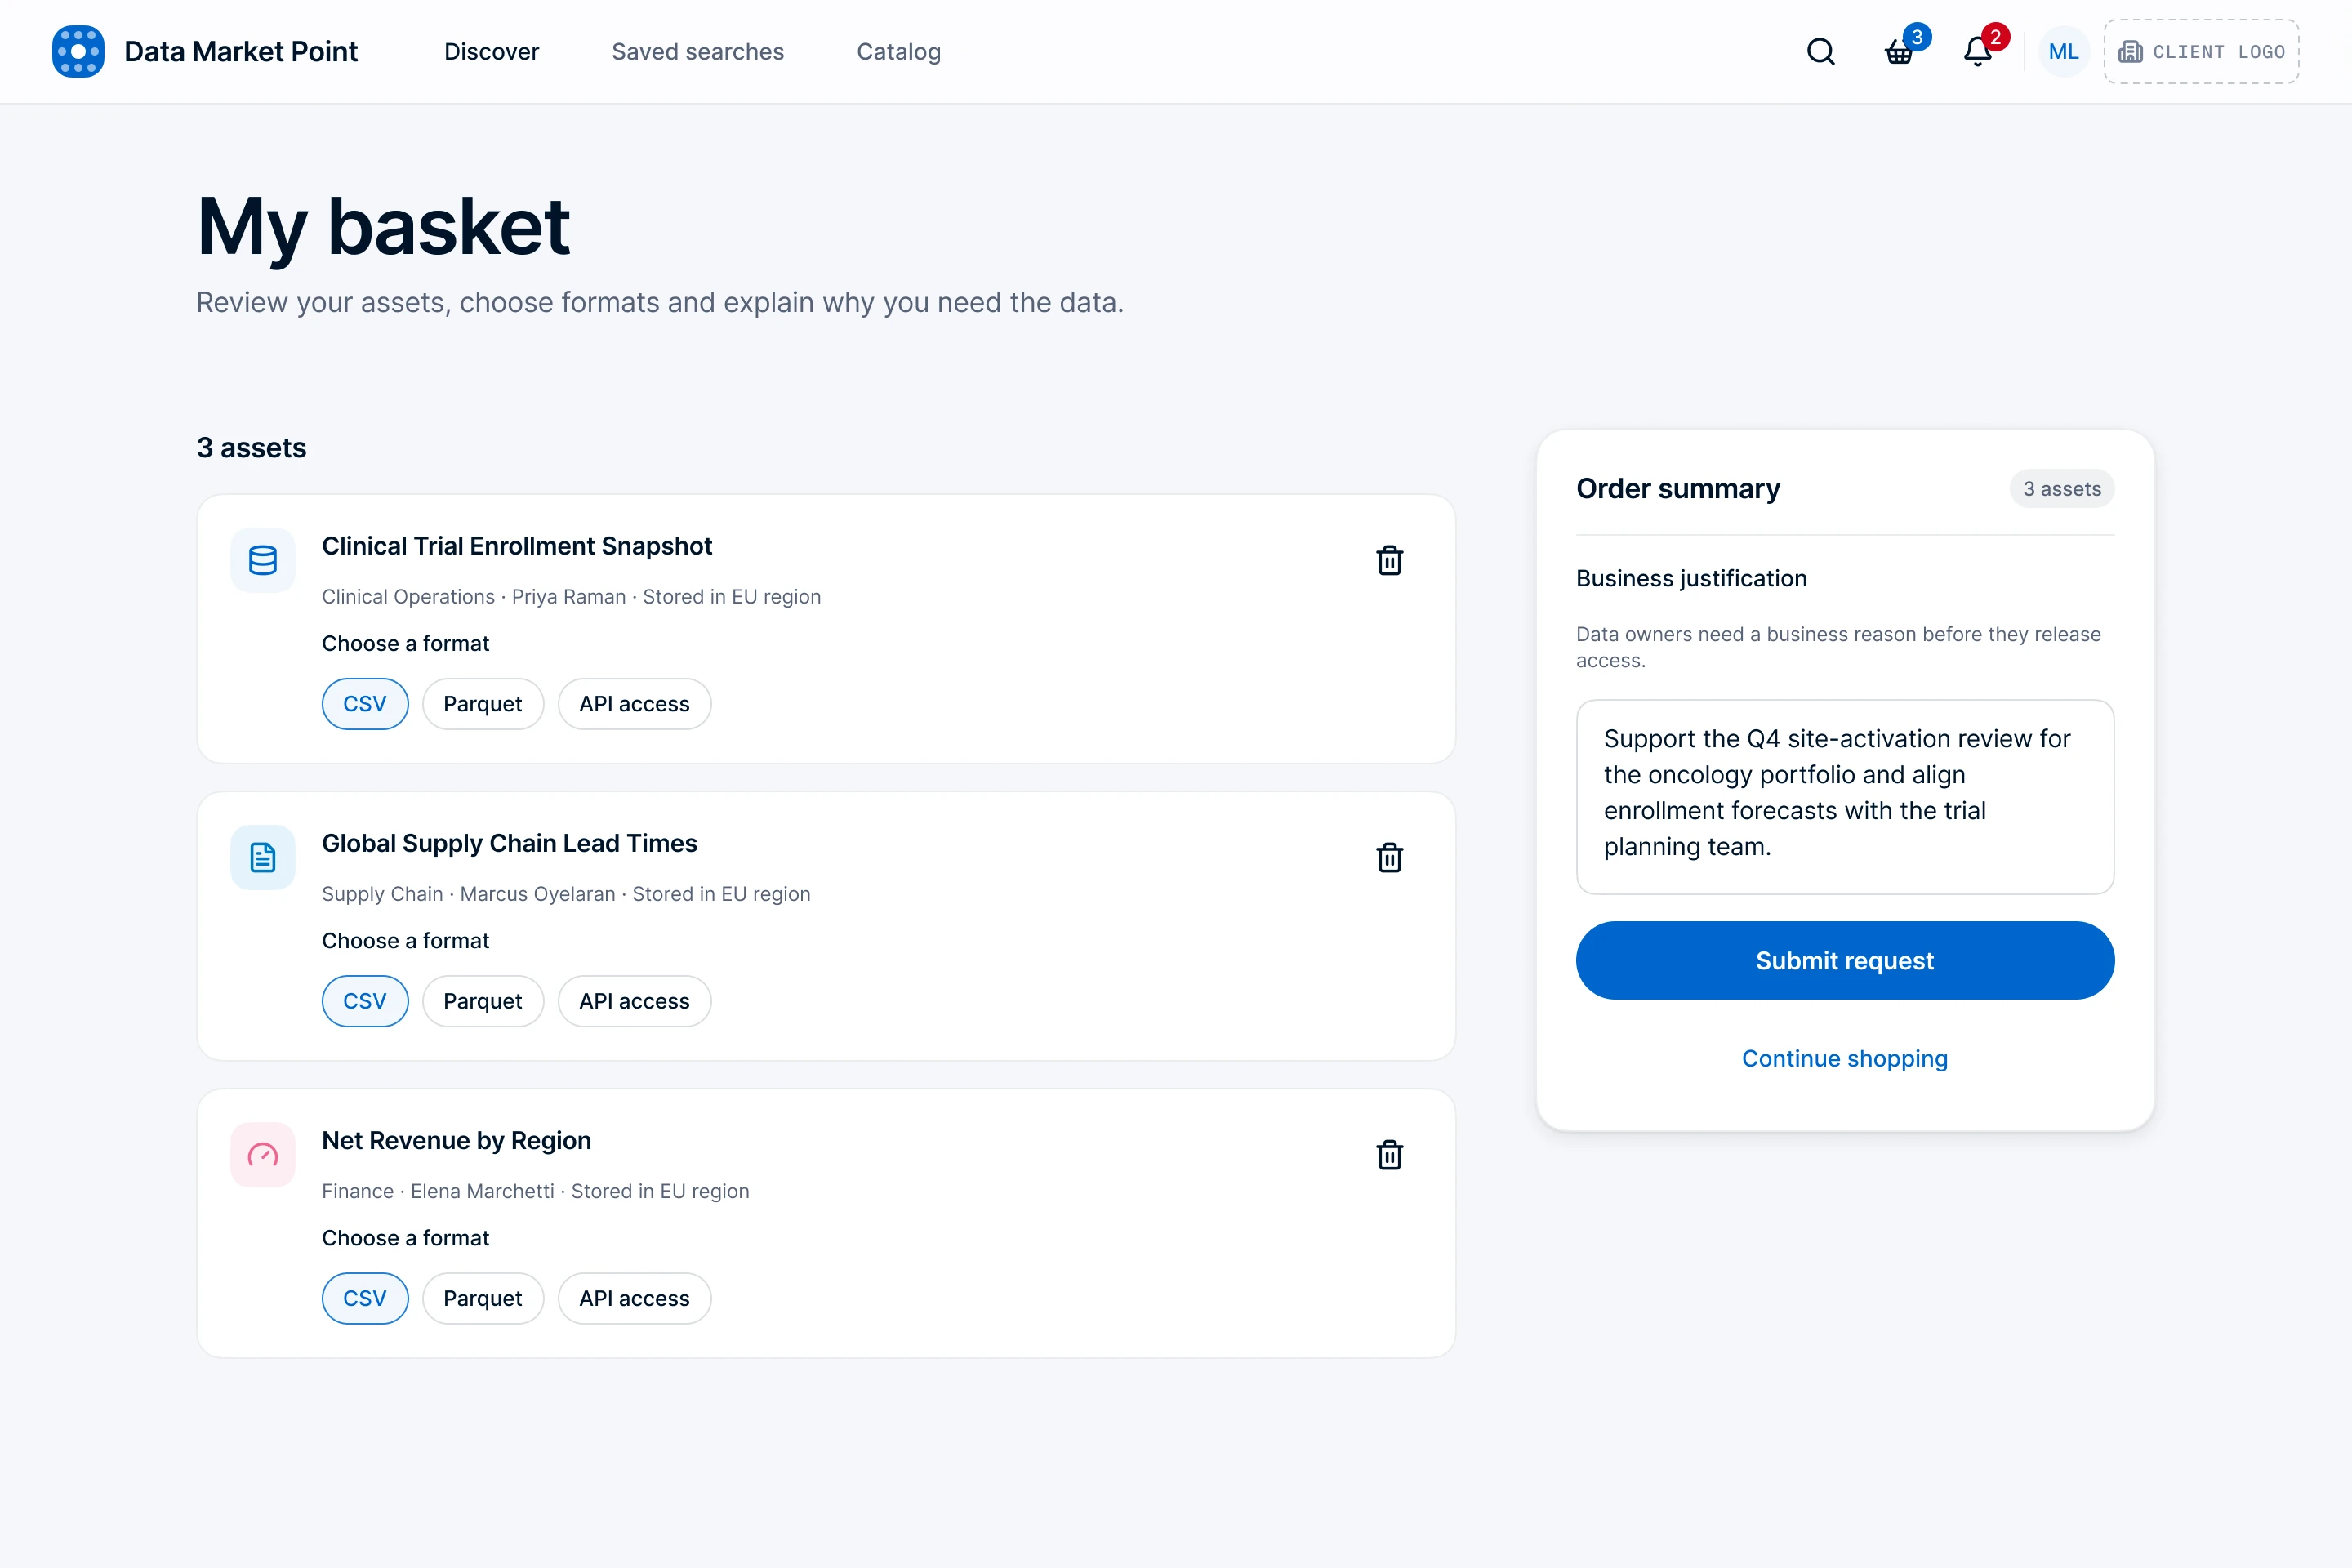
Task: Pick API access for Clinical Trial Enrollment Snapshot
Action: click(x=635, y=704)
